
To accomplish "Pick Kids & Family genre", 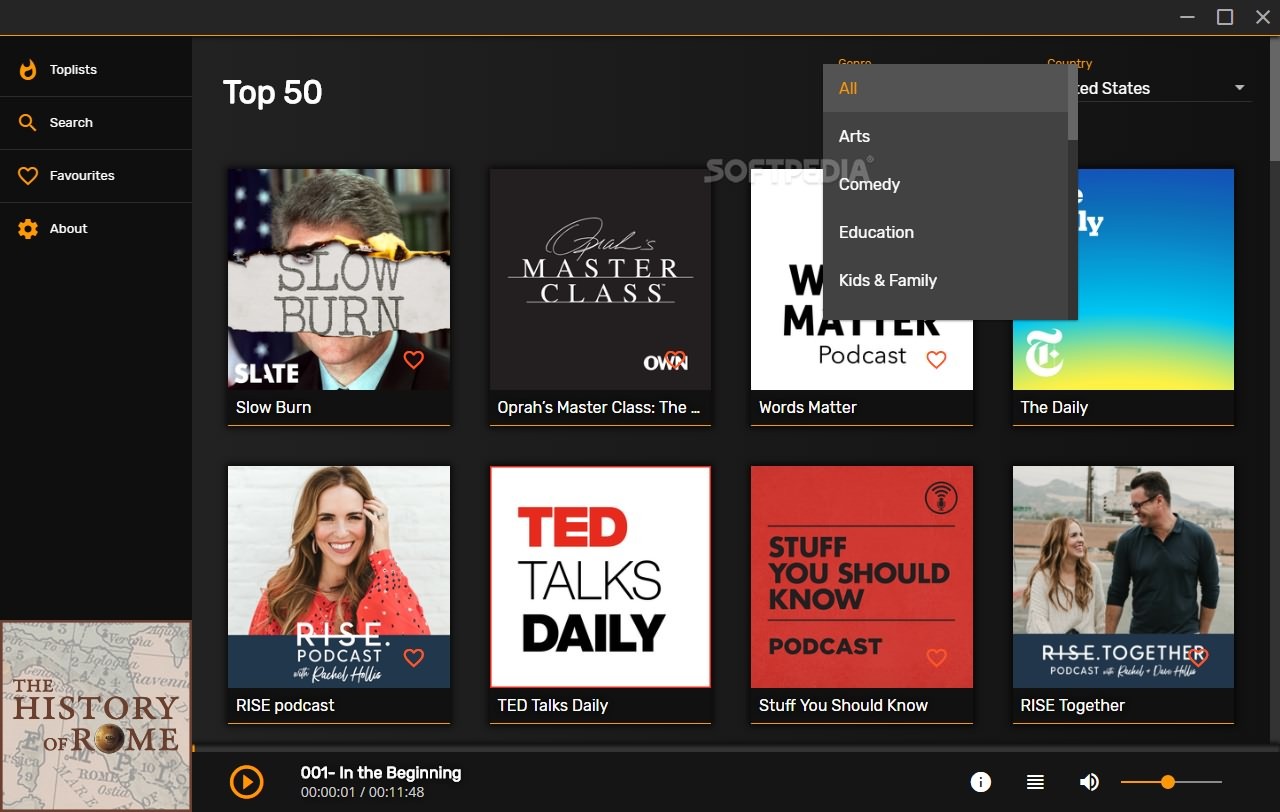I will (x=945, y=280).
